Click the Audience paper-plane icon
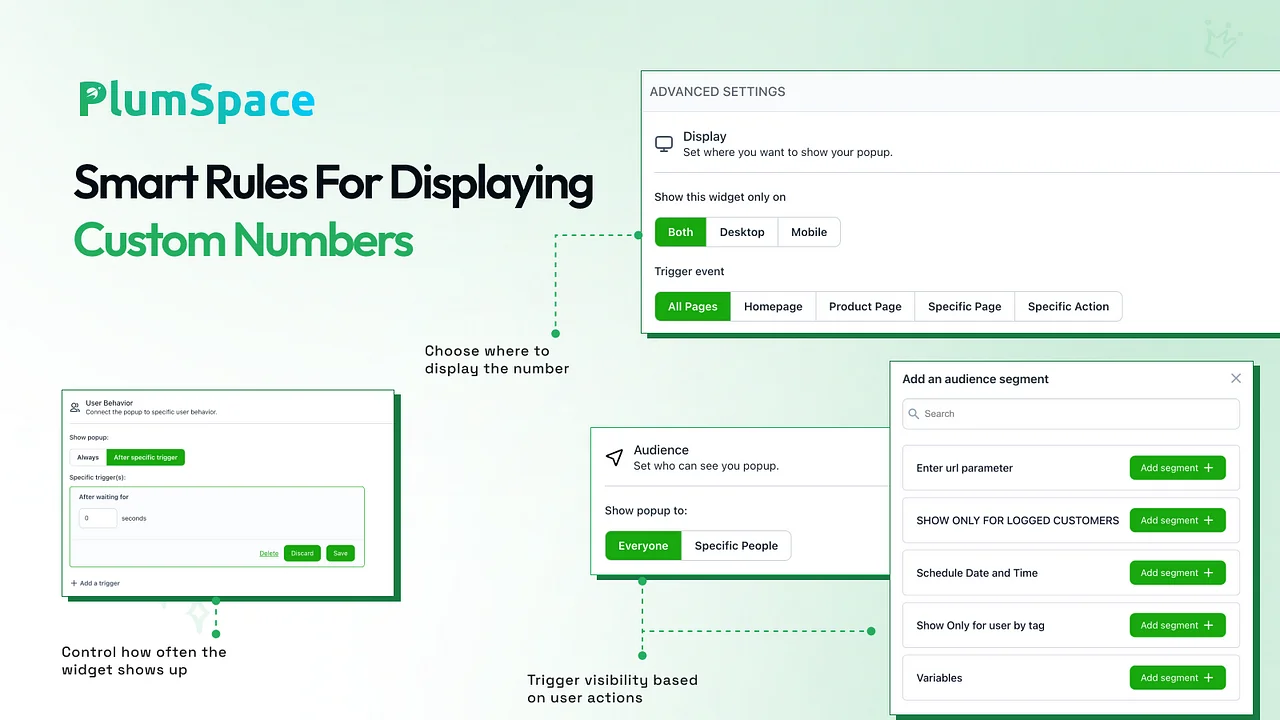 [615, 457]
